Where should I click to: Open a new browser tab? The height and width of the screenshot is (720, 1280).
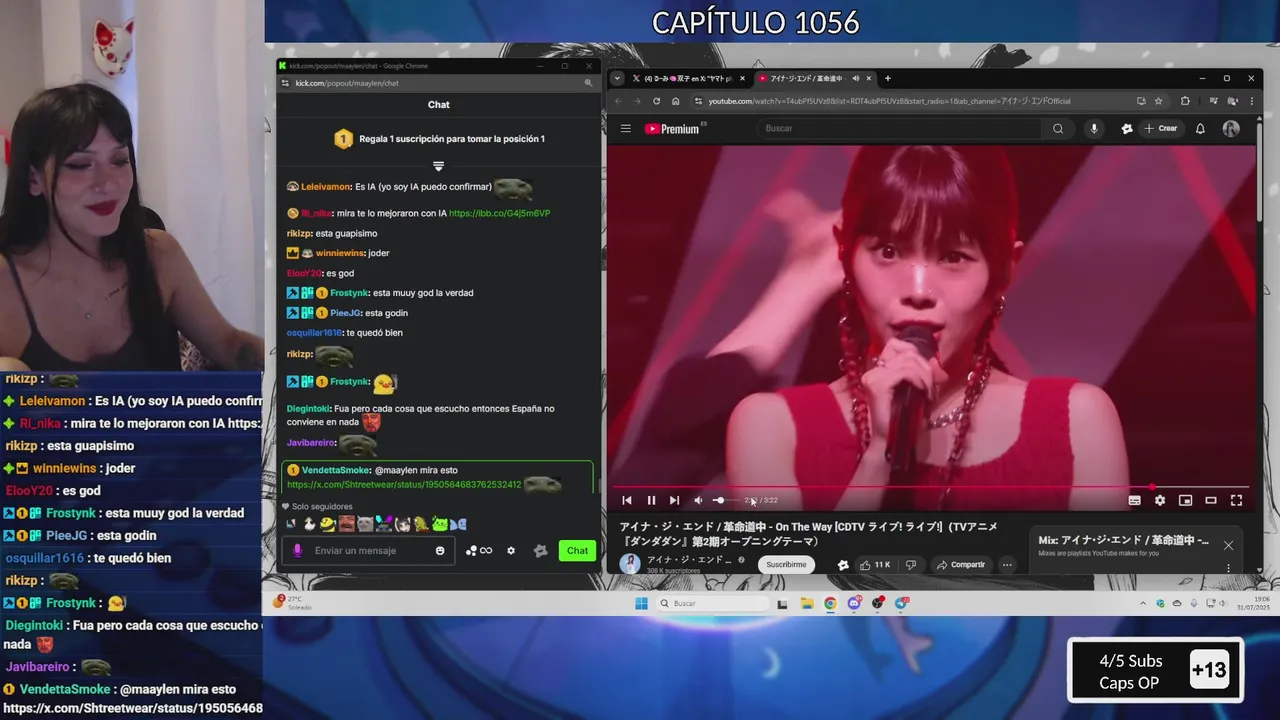(887, 78)
